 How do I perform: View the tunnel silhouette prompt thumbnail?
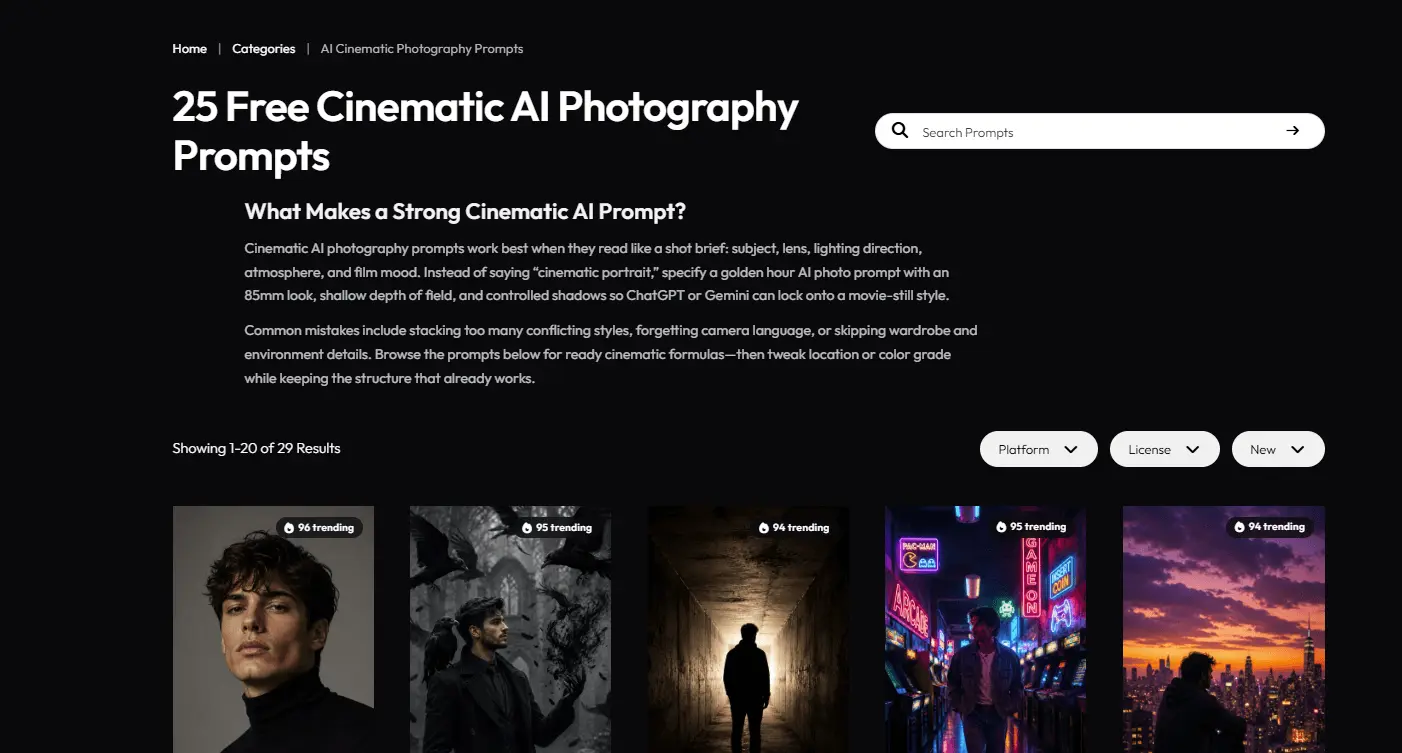click(x=748, y=629)
